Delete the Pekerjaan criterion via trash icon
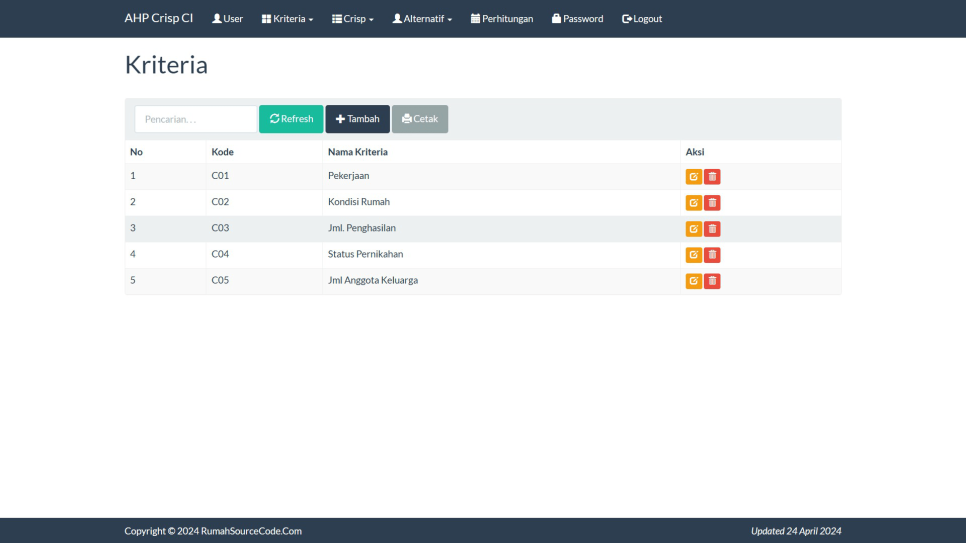Viewport: 966px width, 543px height. pos(712,177)
